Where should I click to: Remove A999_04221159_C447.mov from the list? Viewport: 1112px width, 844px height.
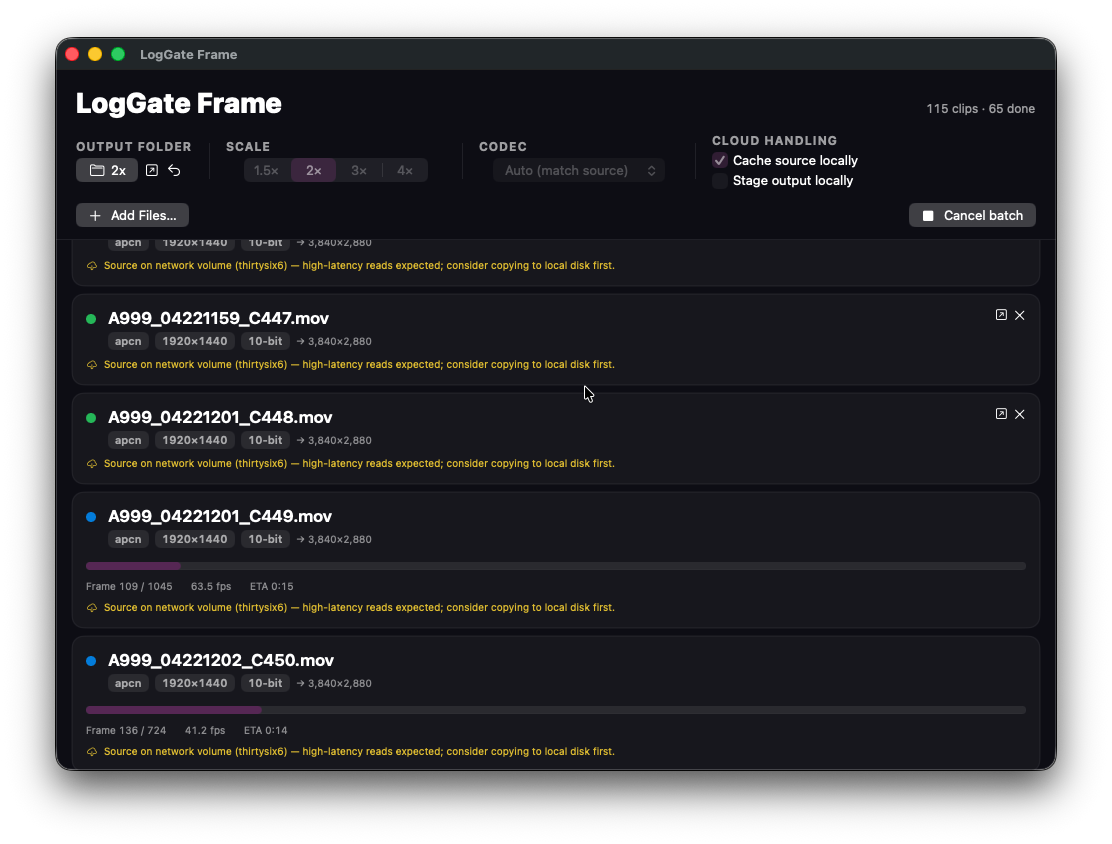(1020, 315)
